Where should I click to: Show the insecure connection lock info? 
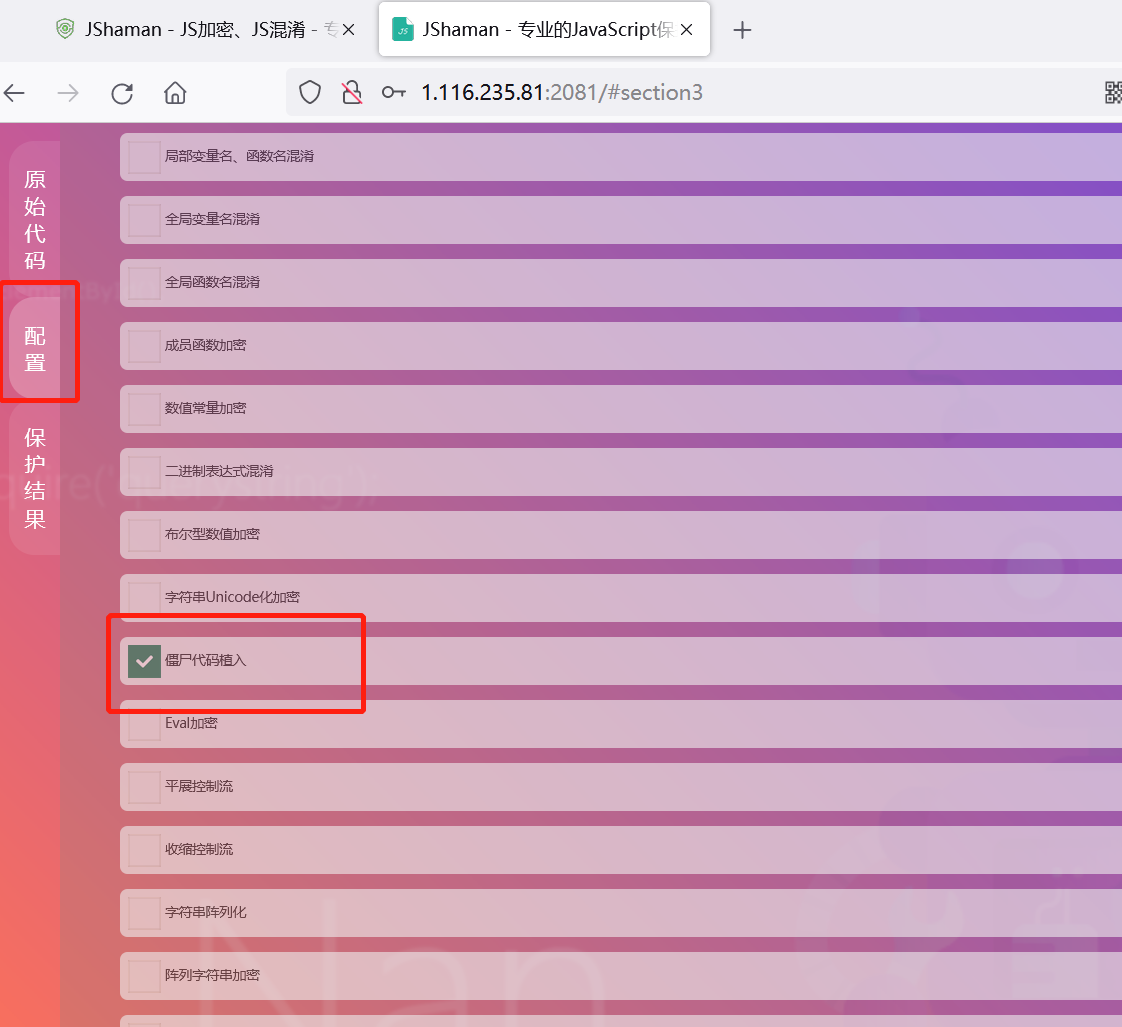pyautogui.click(x=351, y=93)
